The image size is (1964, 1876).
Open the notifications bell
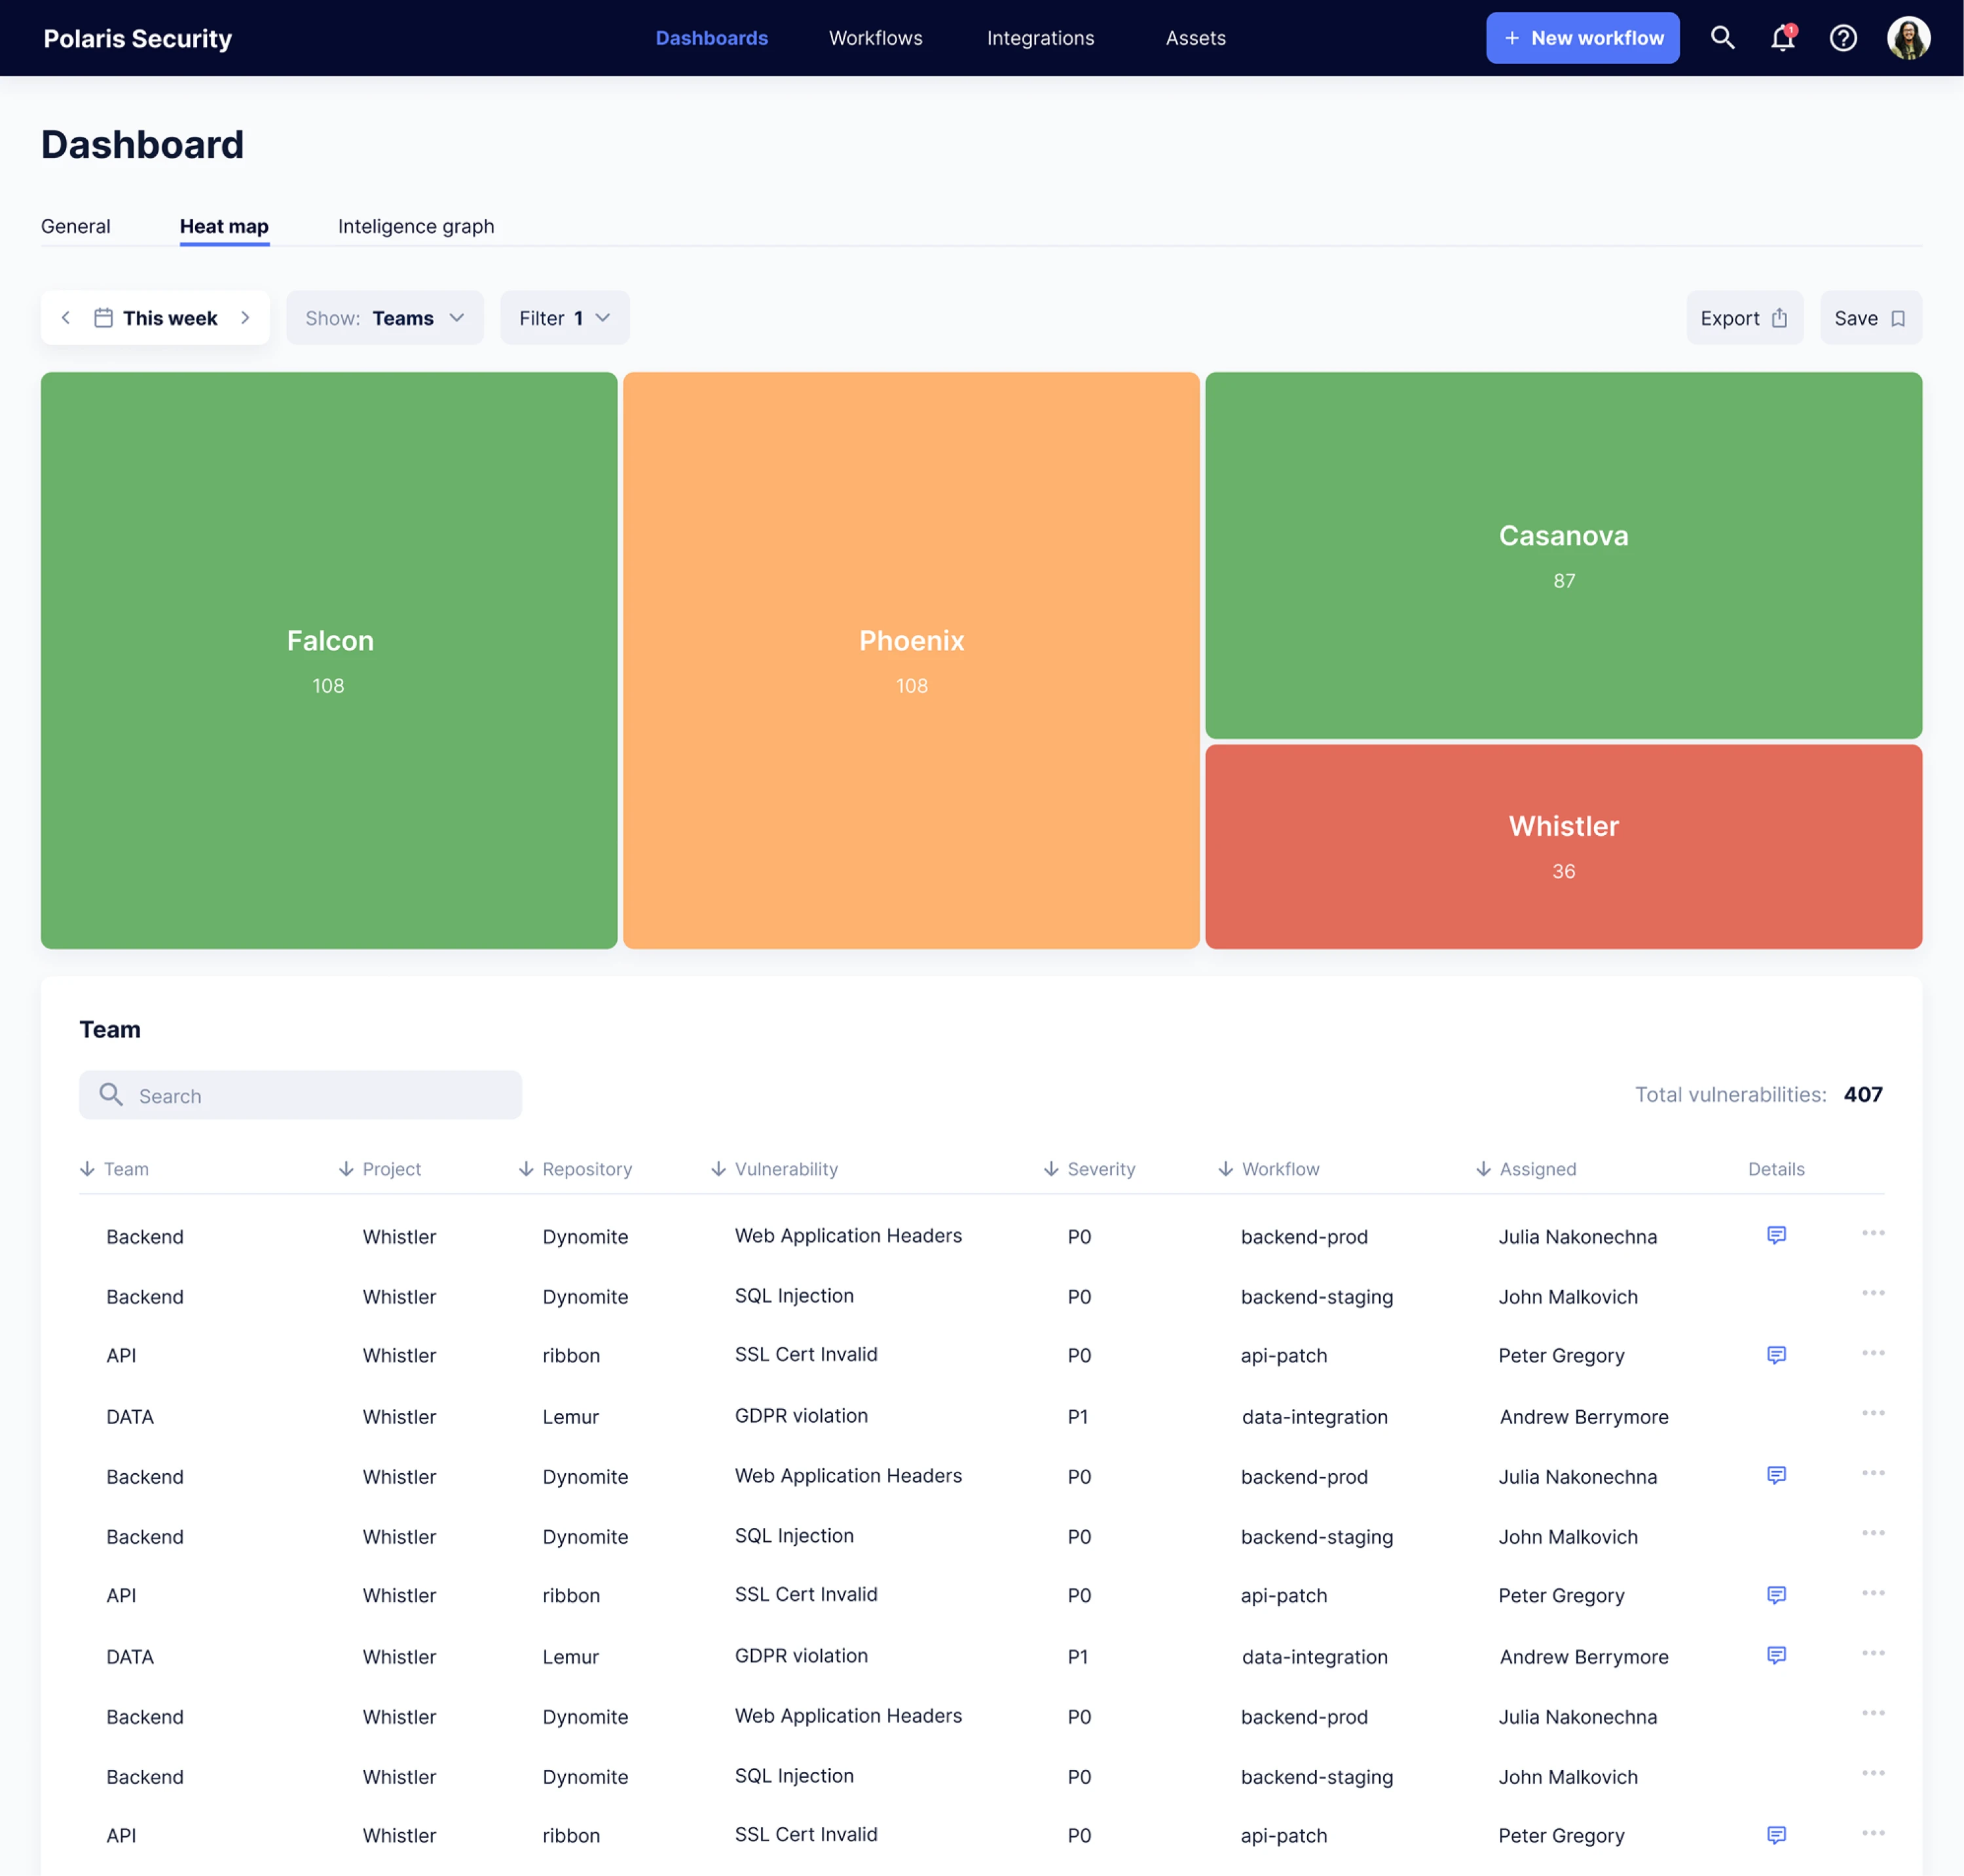point(1782,38)
